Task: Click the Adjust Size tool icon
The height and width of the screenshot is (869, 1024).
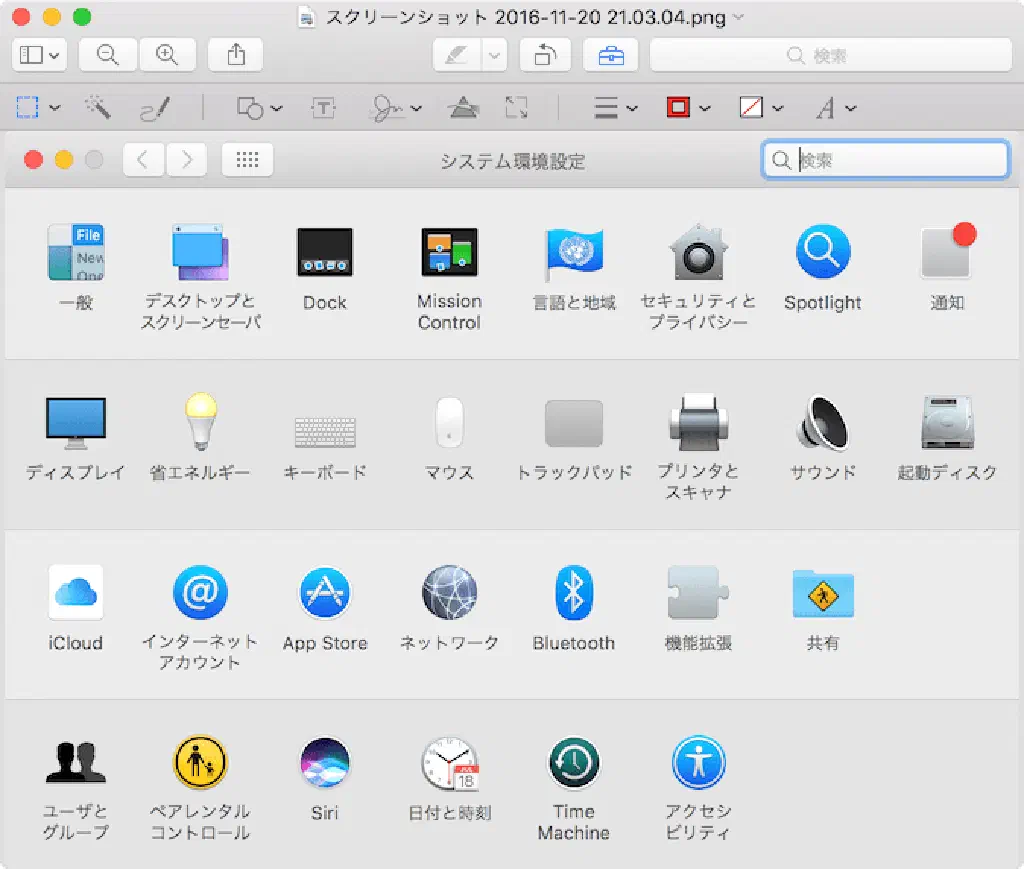Action: (516, 108)
